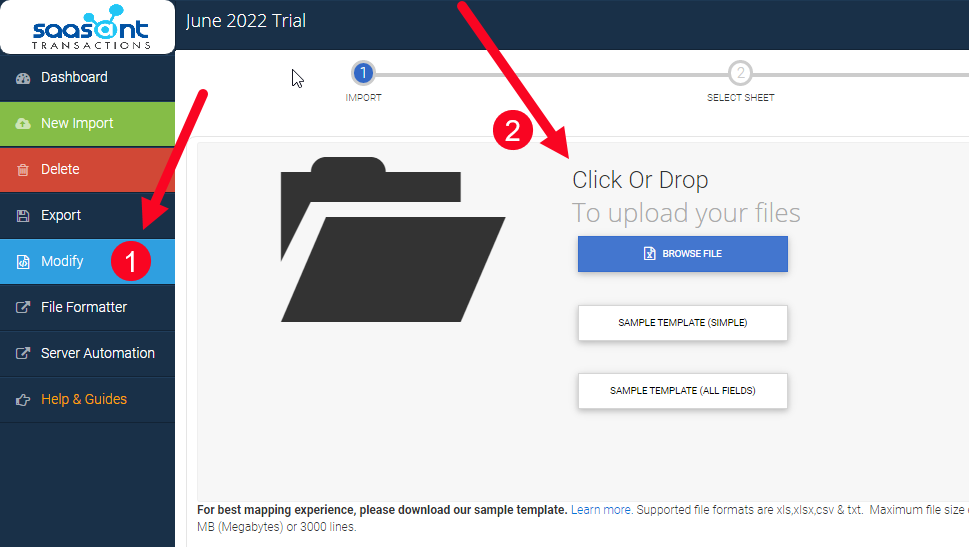Click the File Formatter external link icon
The width and height of the screenshot is (969, 547).
23,308
